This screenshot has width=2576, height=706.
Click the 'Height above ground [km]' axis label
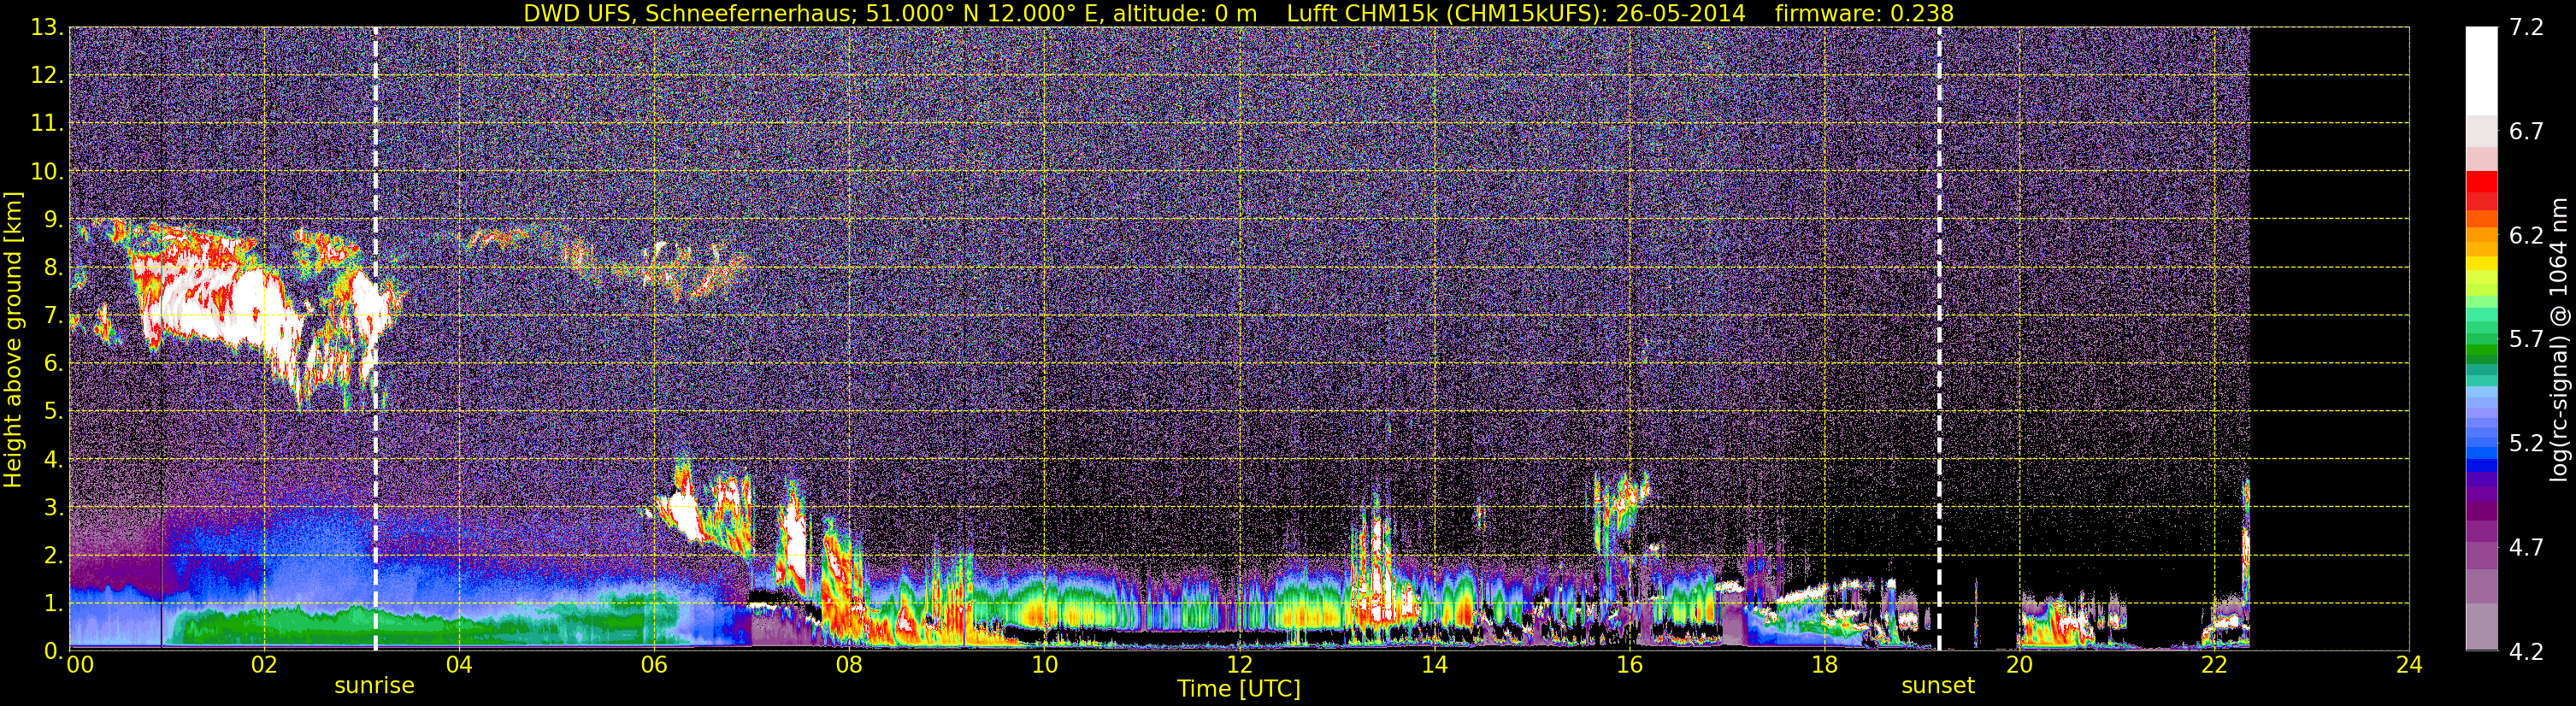pyautogui.click(x=13, y=339)
